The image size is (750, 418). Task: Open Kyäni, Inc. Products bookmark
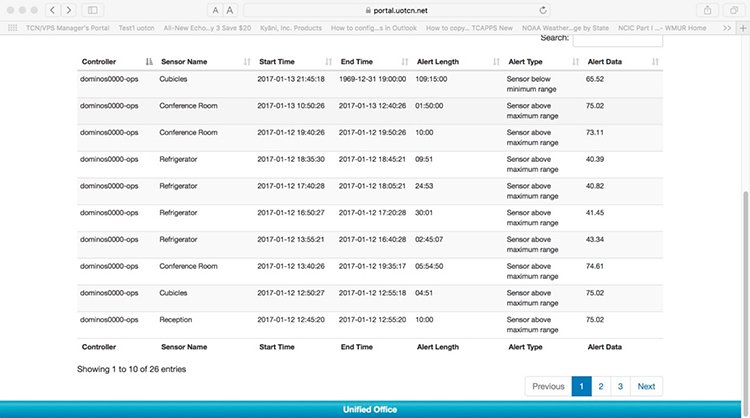click(x=291, y=28)
